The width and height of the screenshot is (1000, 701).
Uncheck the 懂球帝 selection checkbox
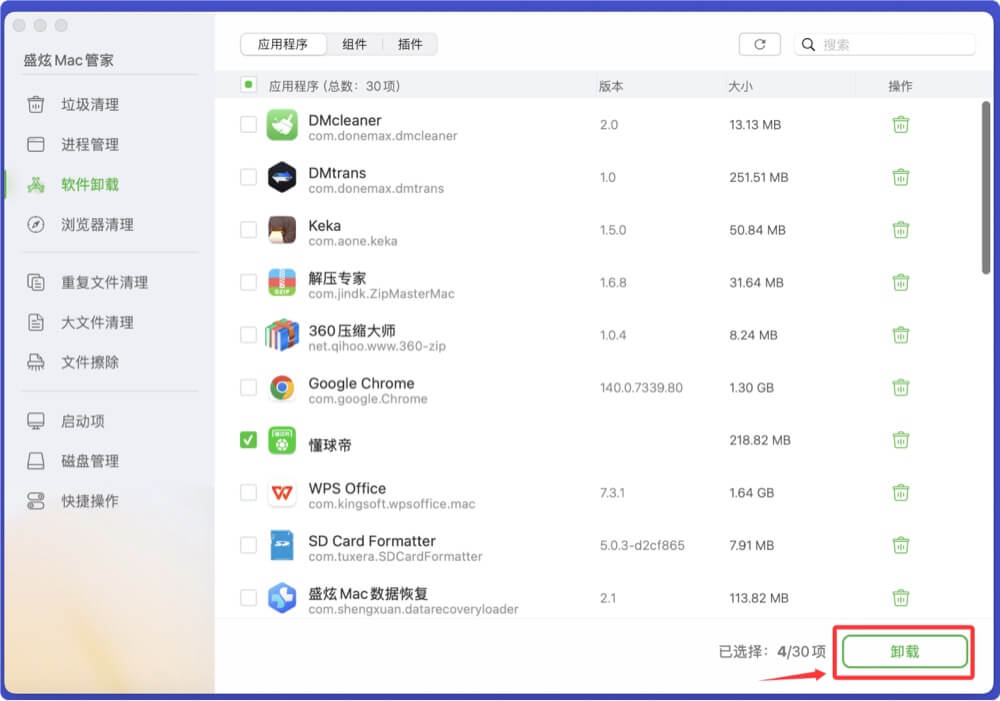pyautogui.click(x=247, y=440)
